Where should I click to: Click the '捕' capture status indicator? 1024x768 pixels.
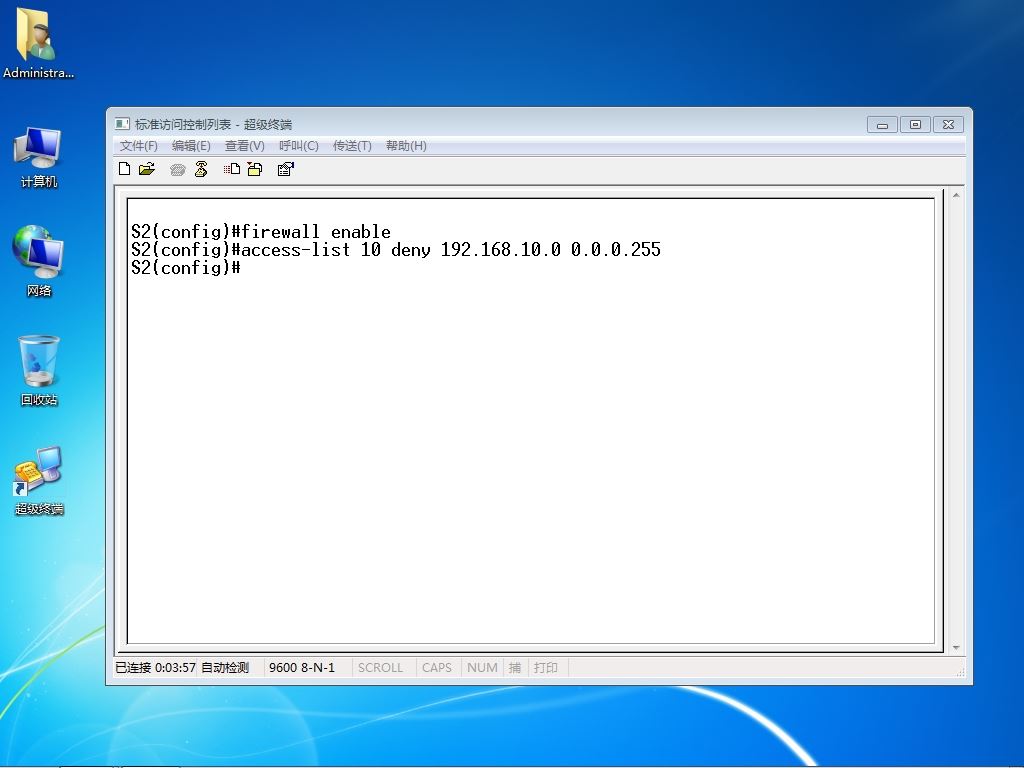click(x=515, y=667)
